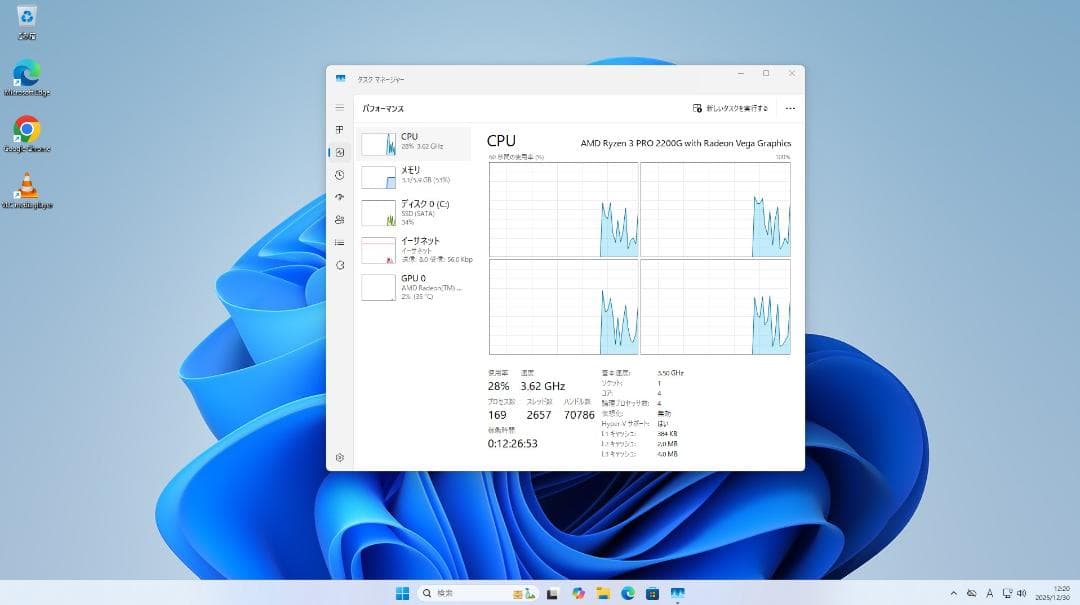This screenshot has height=605, width=1080.
Task: Open the App history page icon
Action: pos(338,175)
